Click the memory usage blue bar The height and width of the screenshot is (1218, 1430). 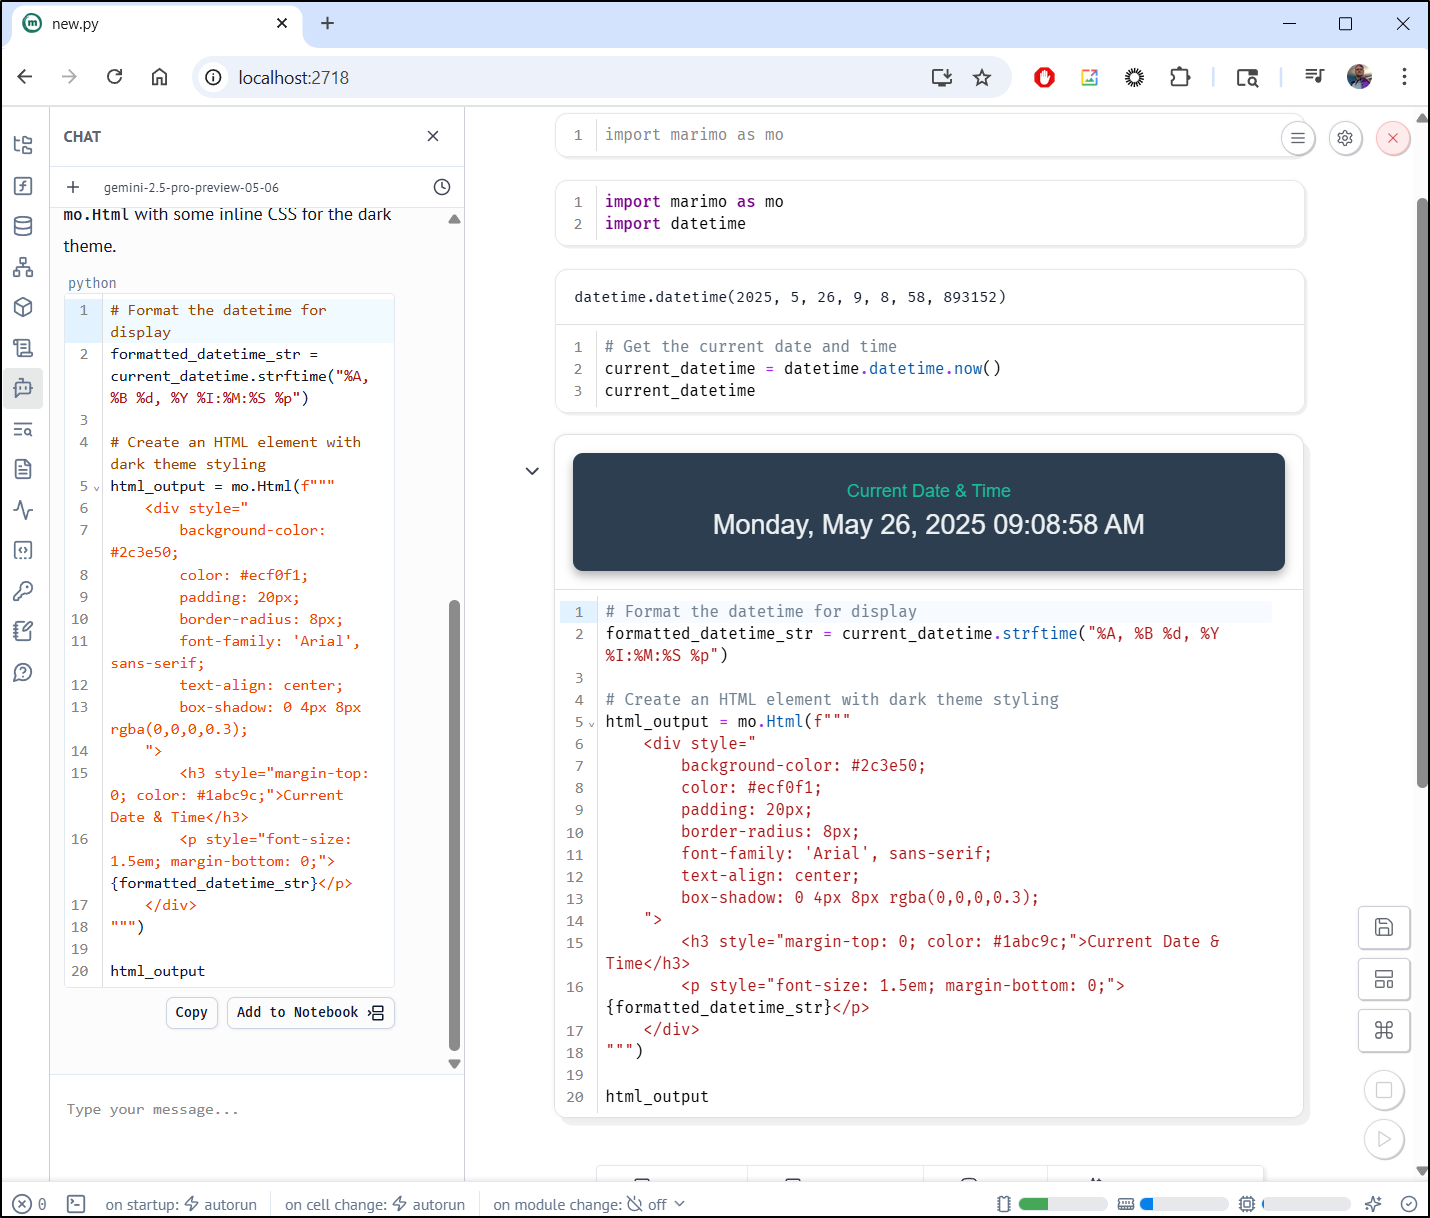point(1184,1204)
